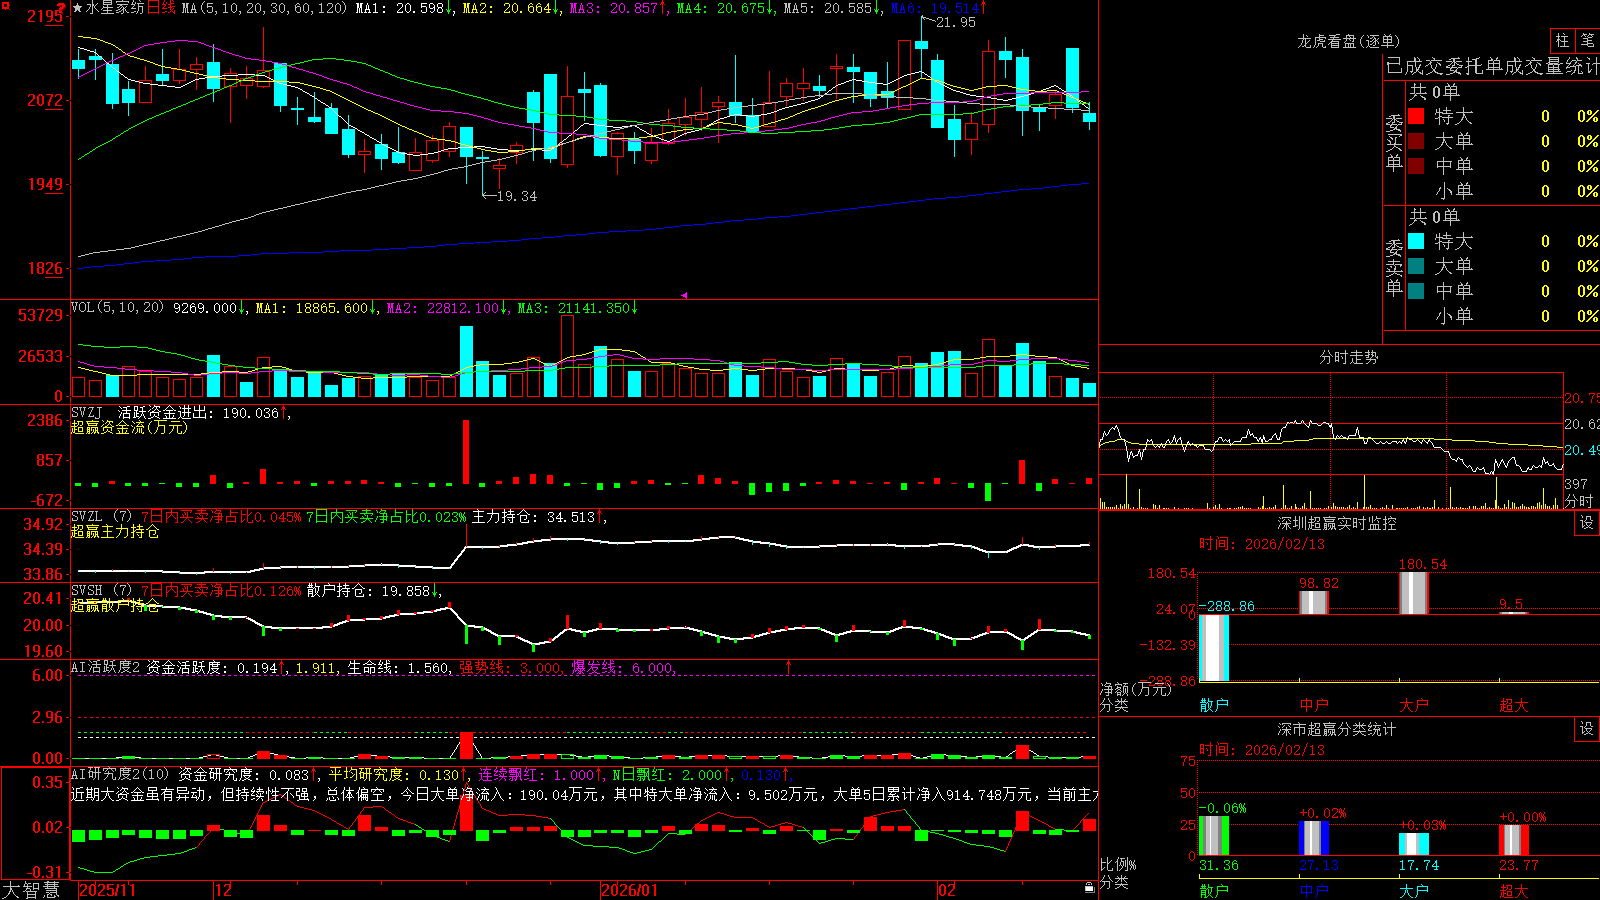Toggle 笔 tick display mode

pos(1587,40)
